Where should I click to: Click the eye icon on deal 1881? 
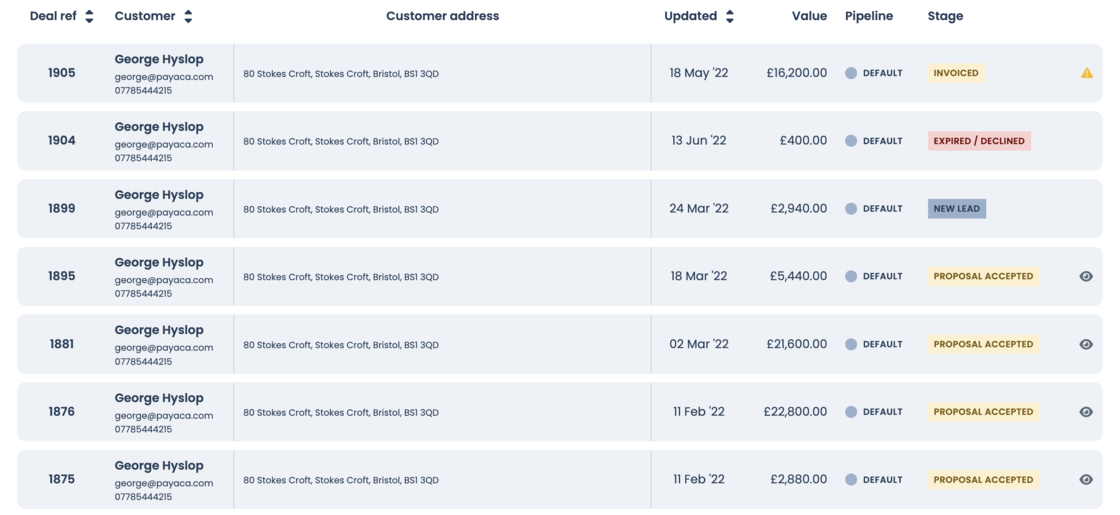pos(1086,344)
